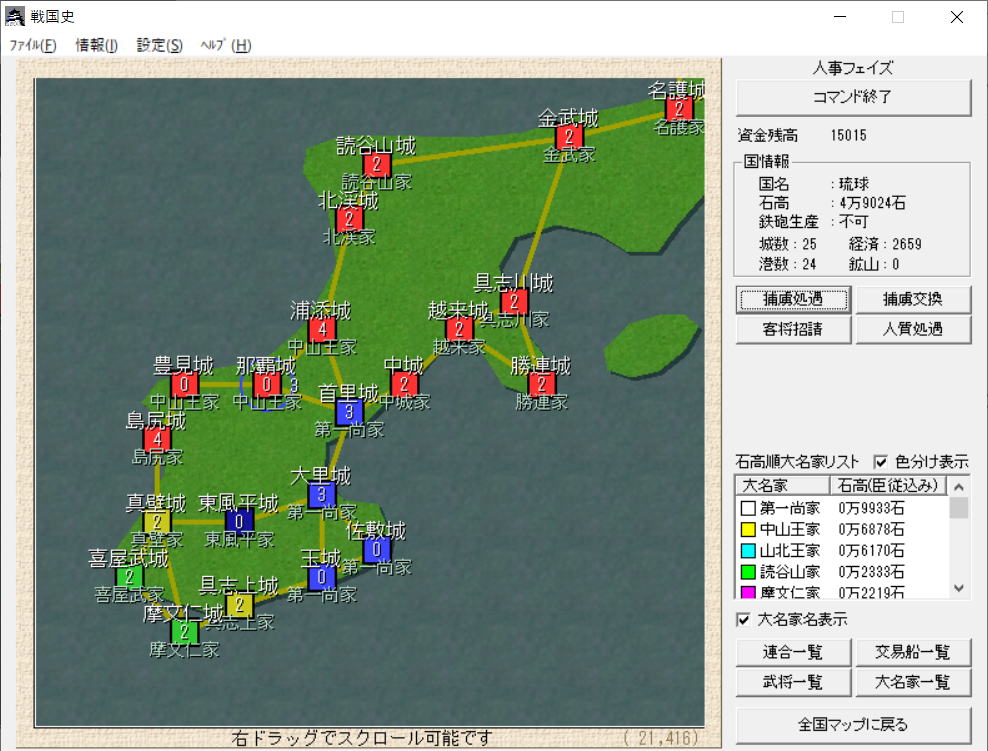
Task: Click the dark blue 東風平城 castle marker
Action: click(x=239, y=521)
